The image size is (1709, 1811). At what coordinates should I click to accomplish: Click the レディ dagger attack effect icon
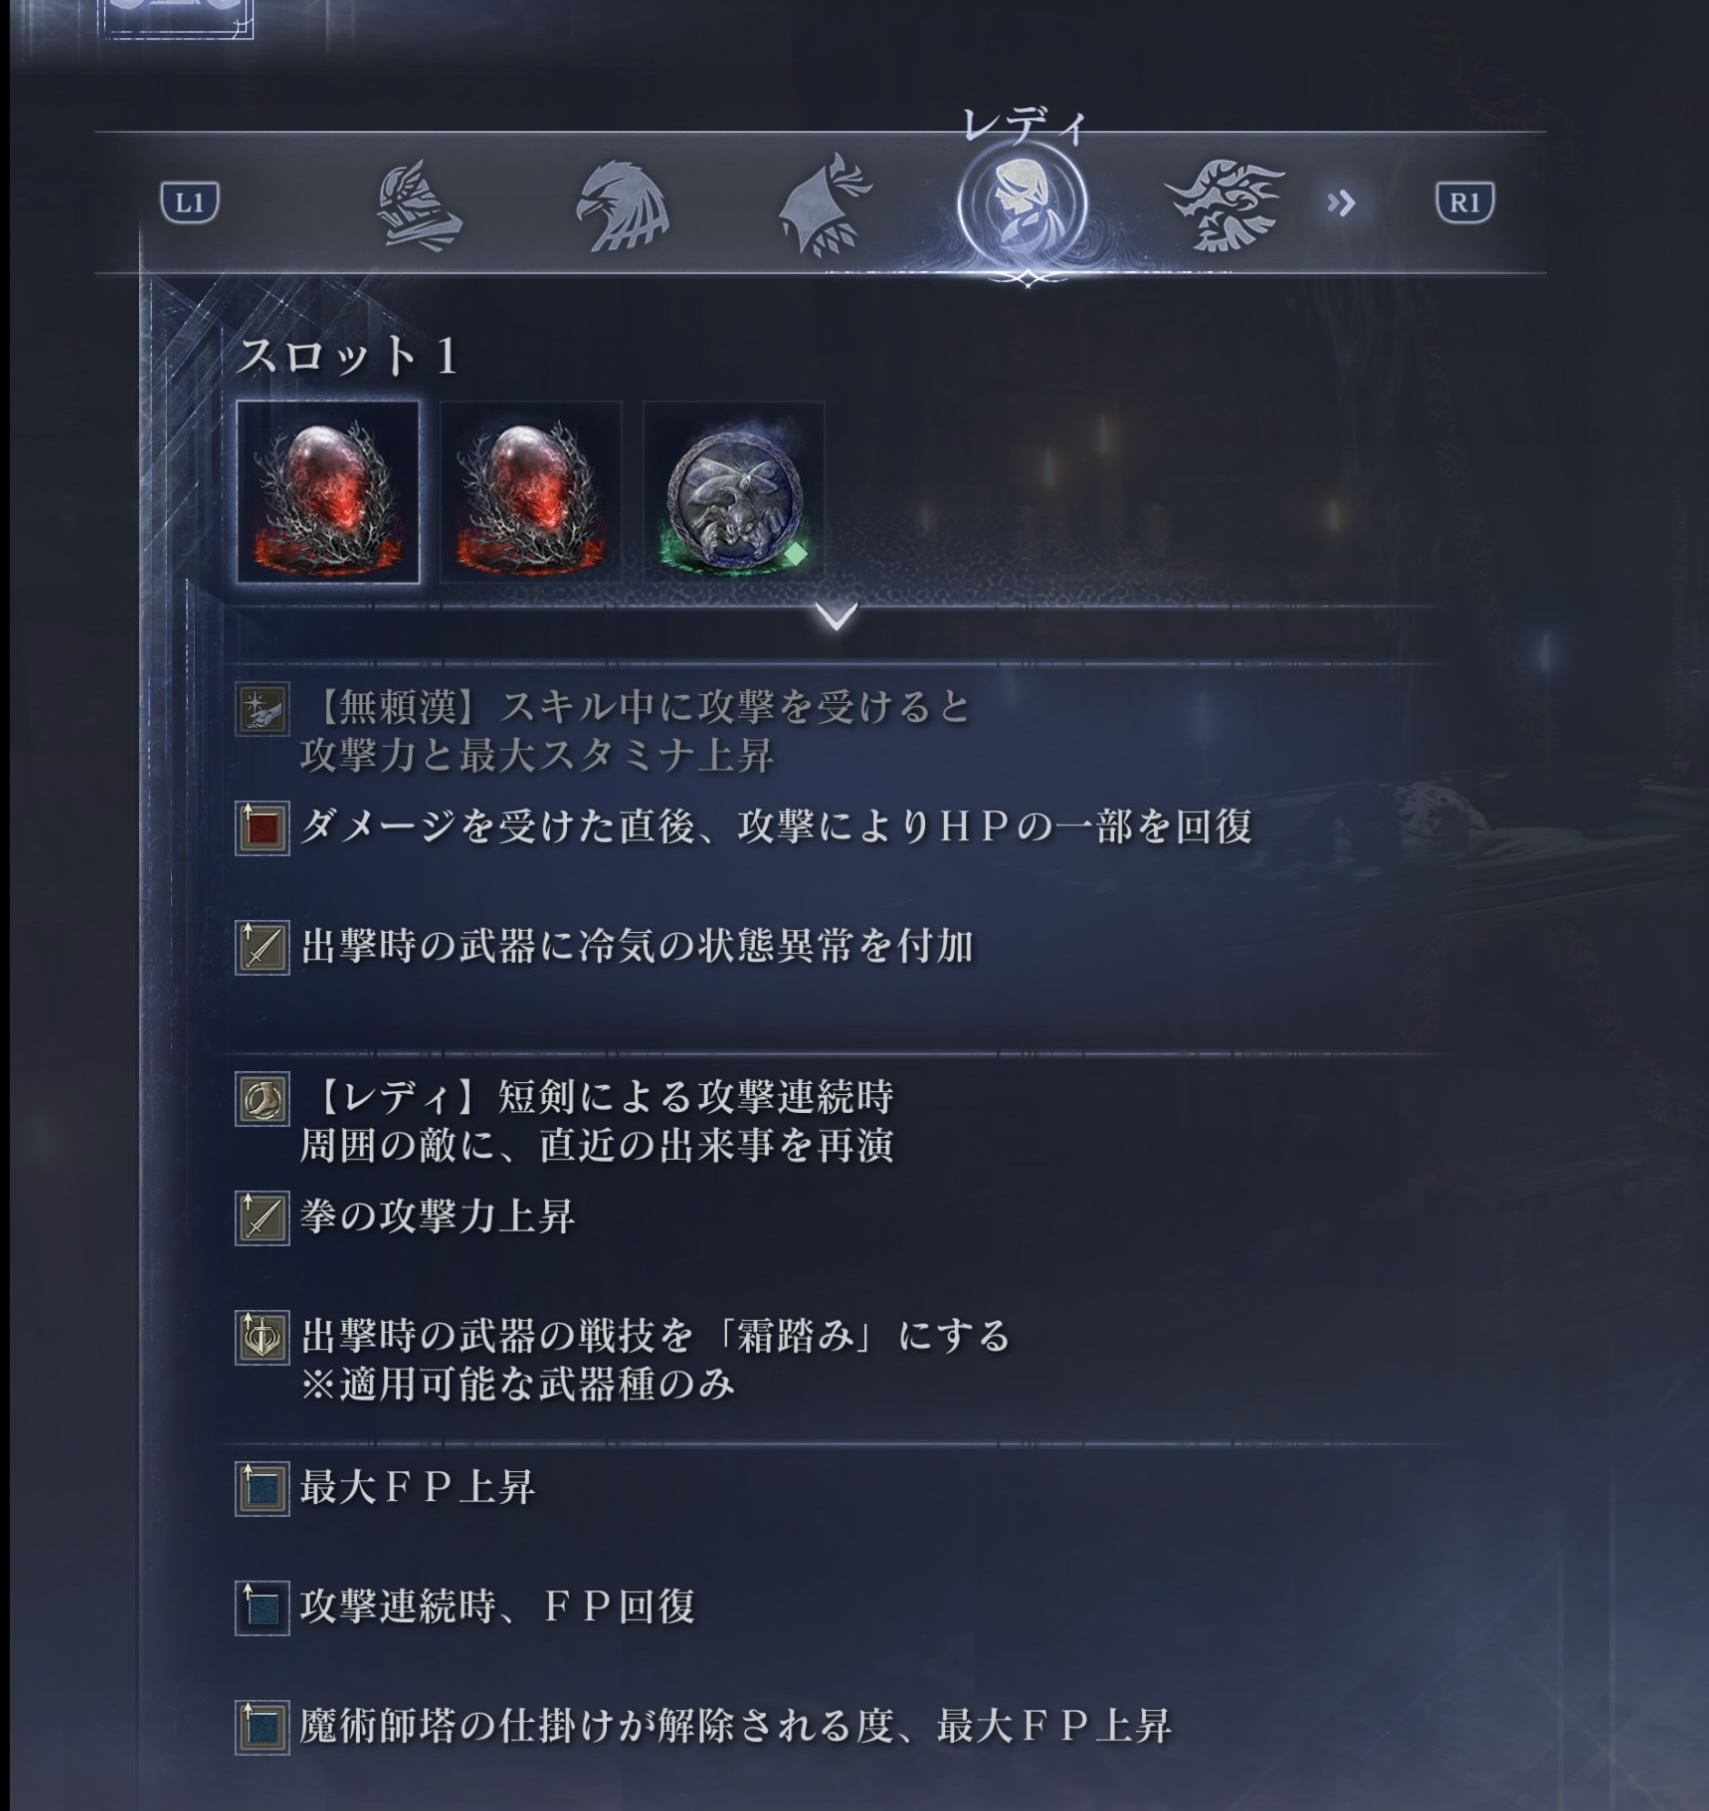click(x=262, y=1100)
